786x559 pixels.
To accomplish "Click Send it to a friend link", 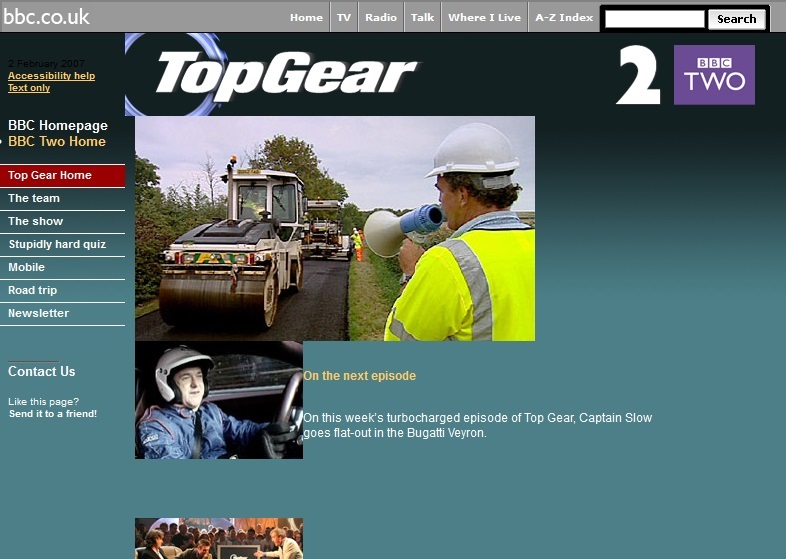I will [x=53, y=413].
